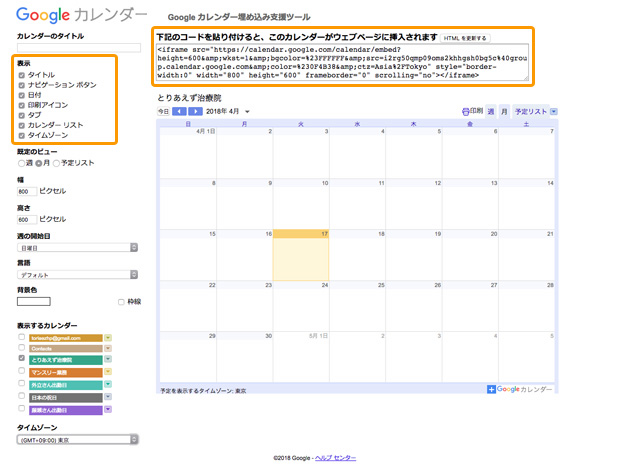Viewport: 630px width, 466px height.
Task: Enable the 枠線 border checkbox
Action: [121, 302]
